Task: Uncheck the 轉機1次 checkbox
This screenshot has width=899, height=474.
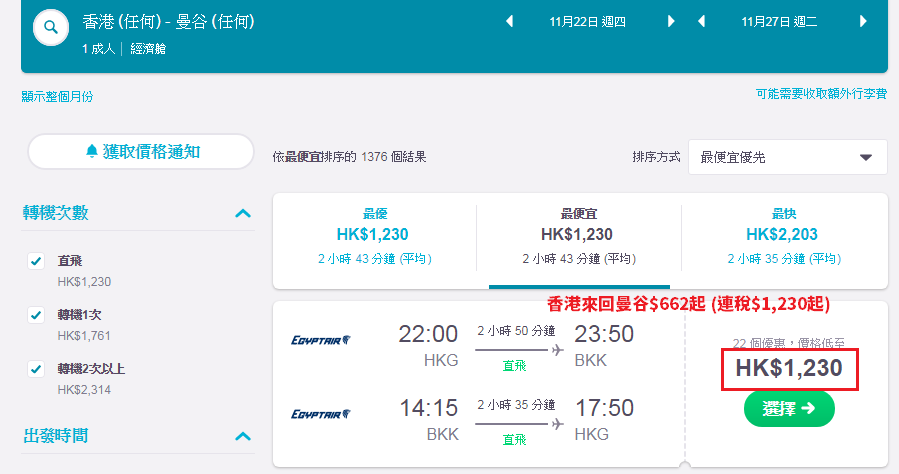Action: [36, 315]
